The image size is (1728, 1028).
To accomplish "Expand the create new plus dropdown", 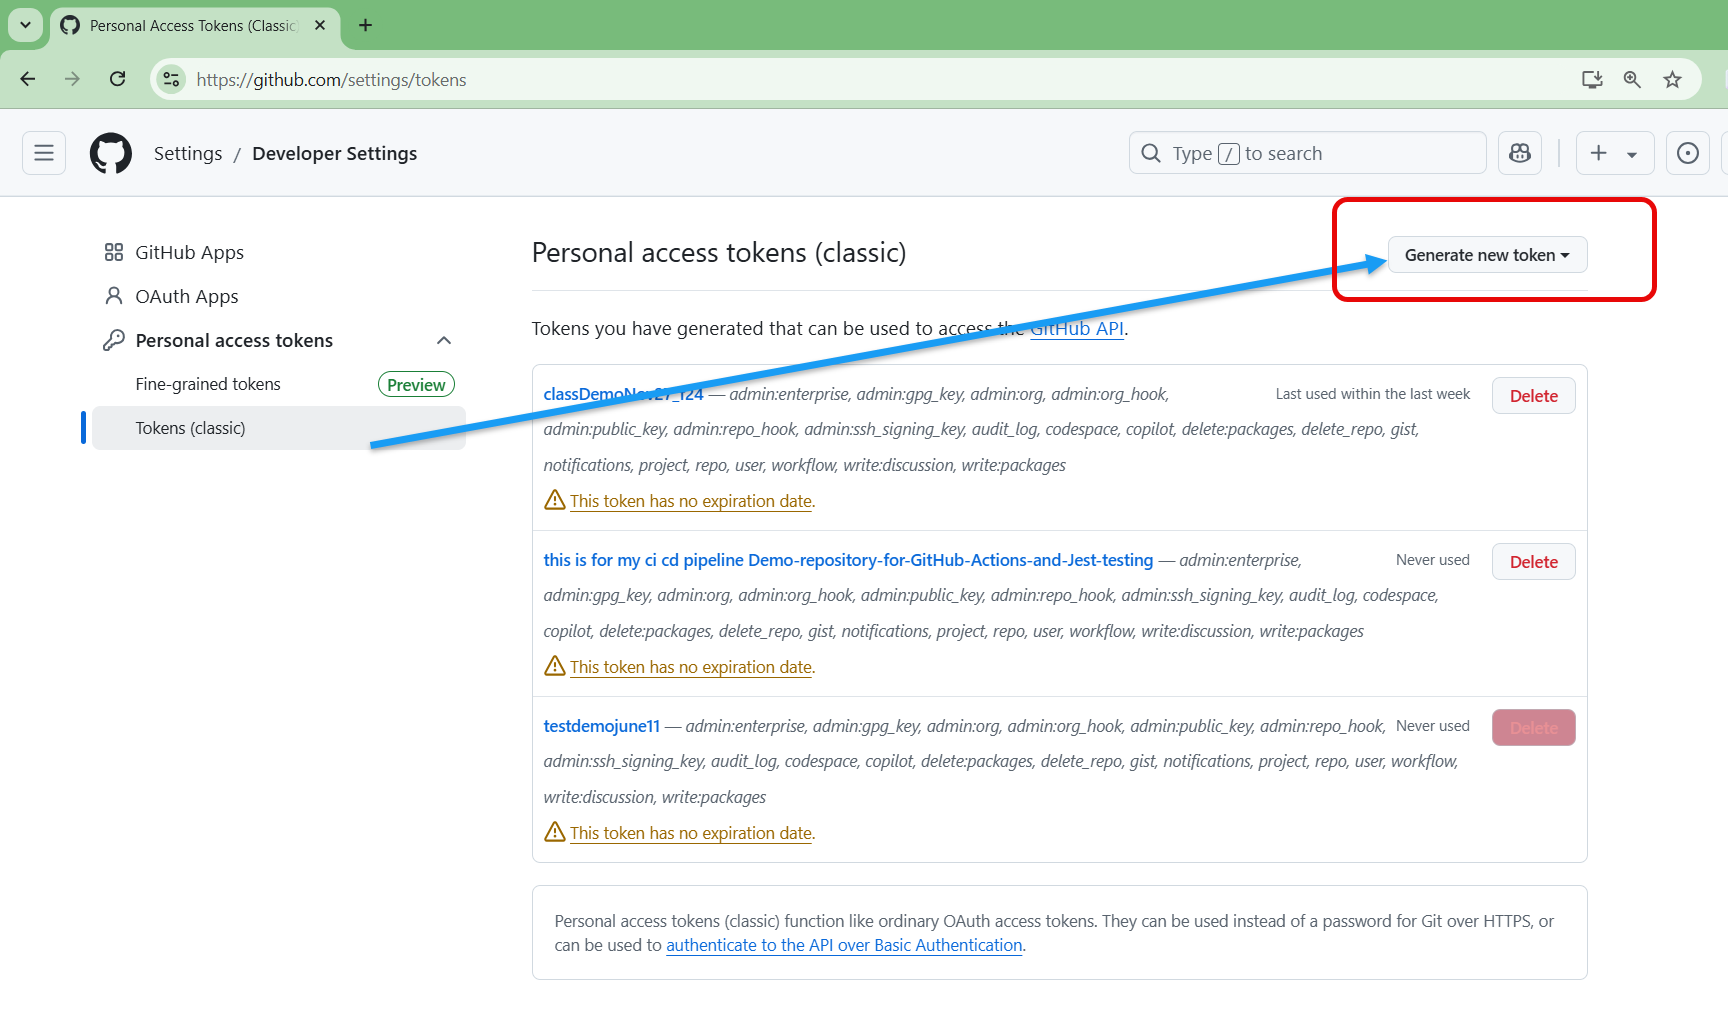I will [x=1614, y=153].
